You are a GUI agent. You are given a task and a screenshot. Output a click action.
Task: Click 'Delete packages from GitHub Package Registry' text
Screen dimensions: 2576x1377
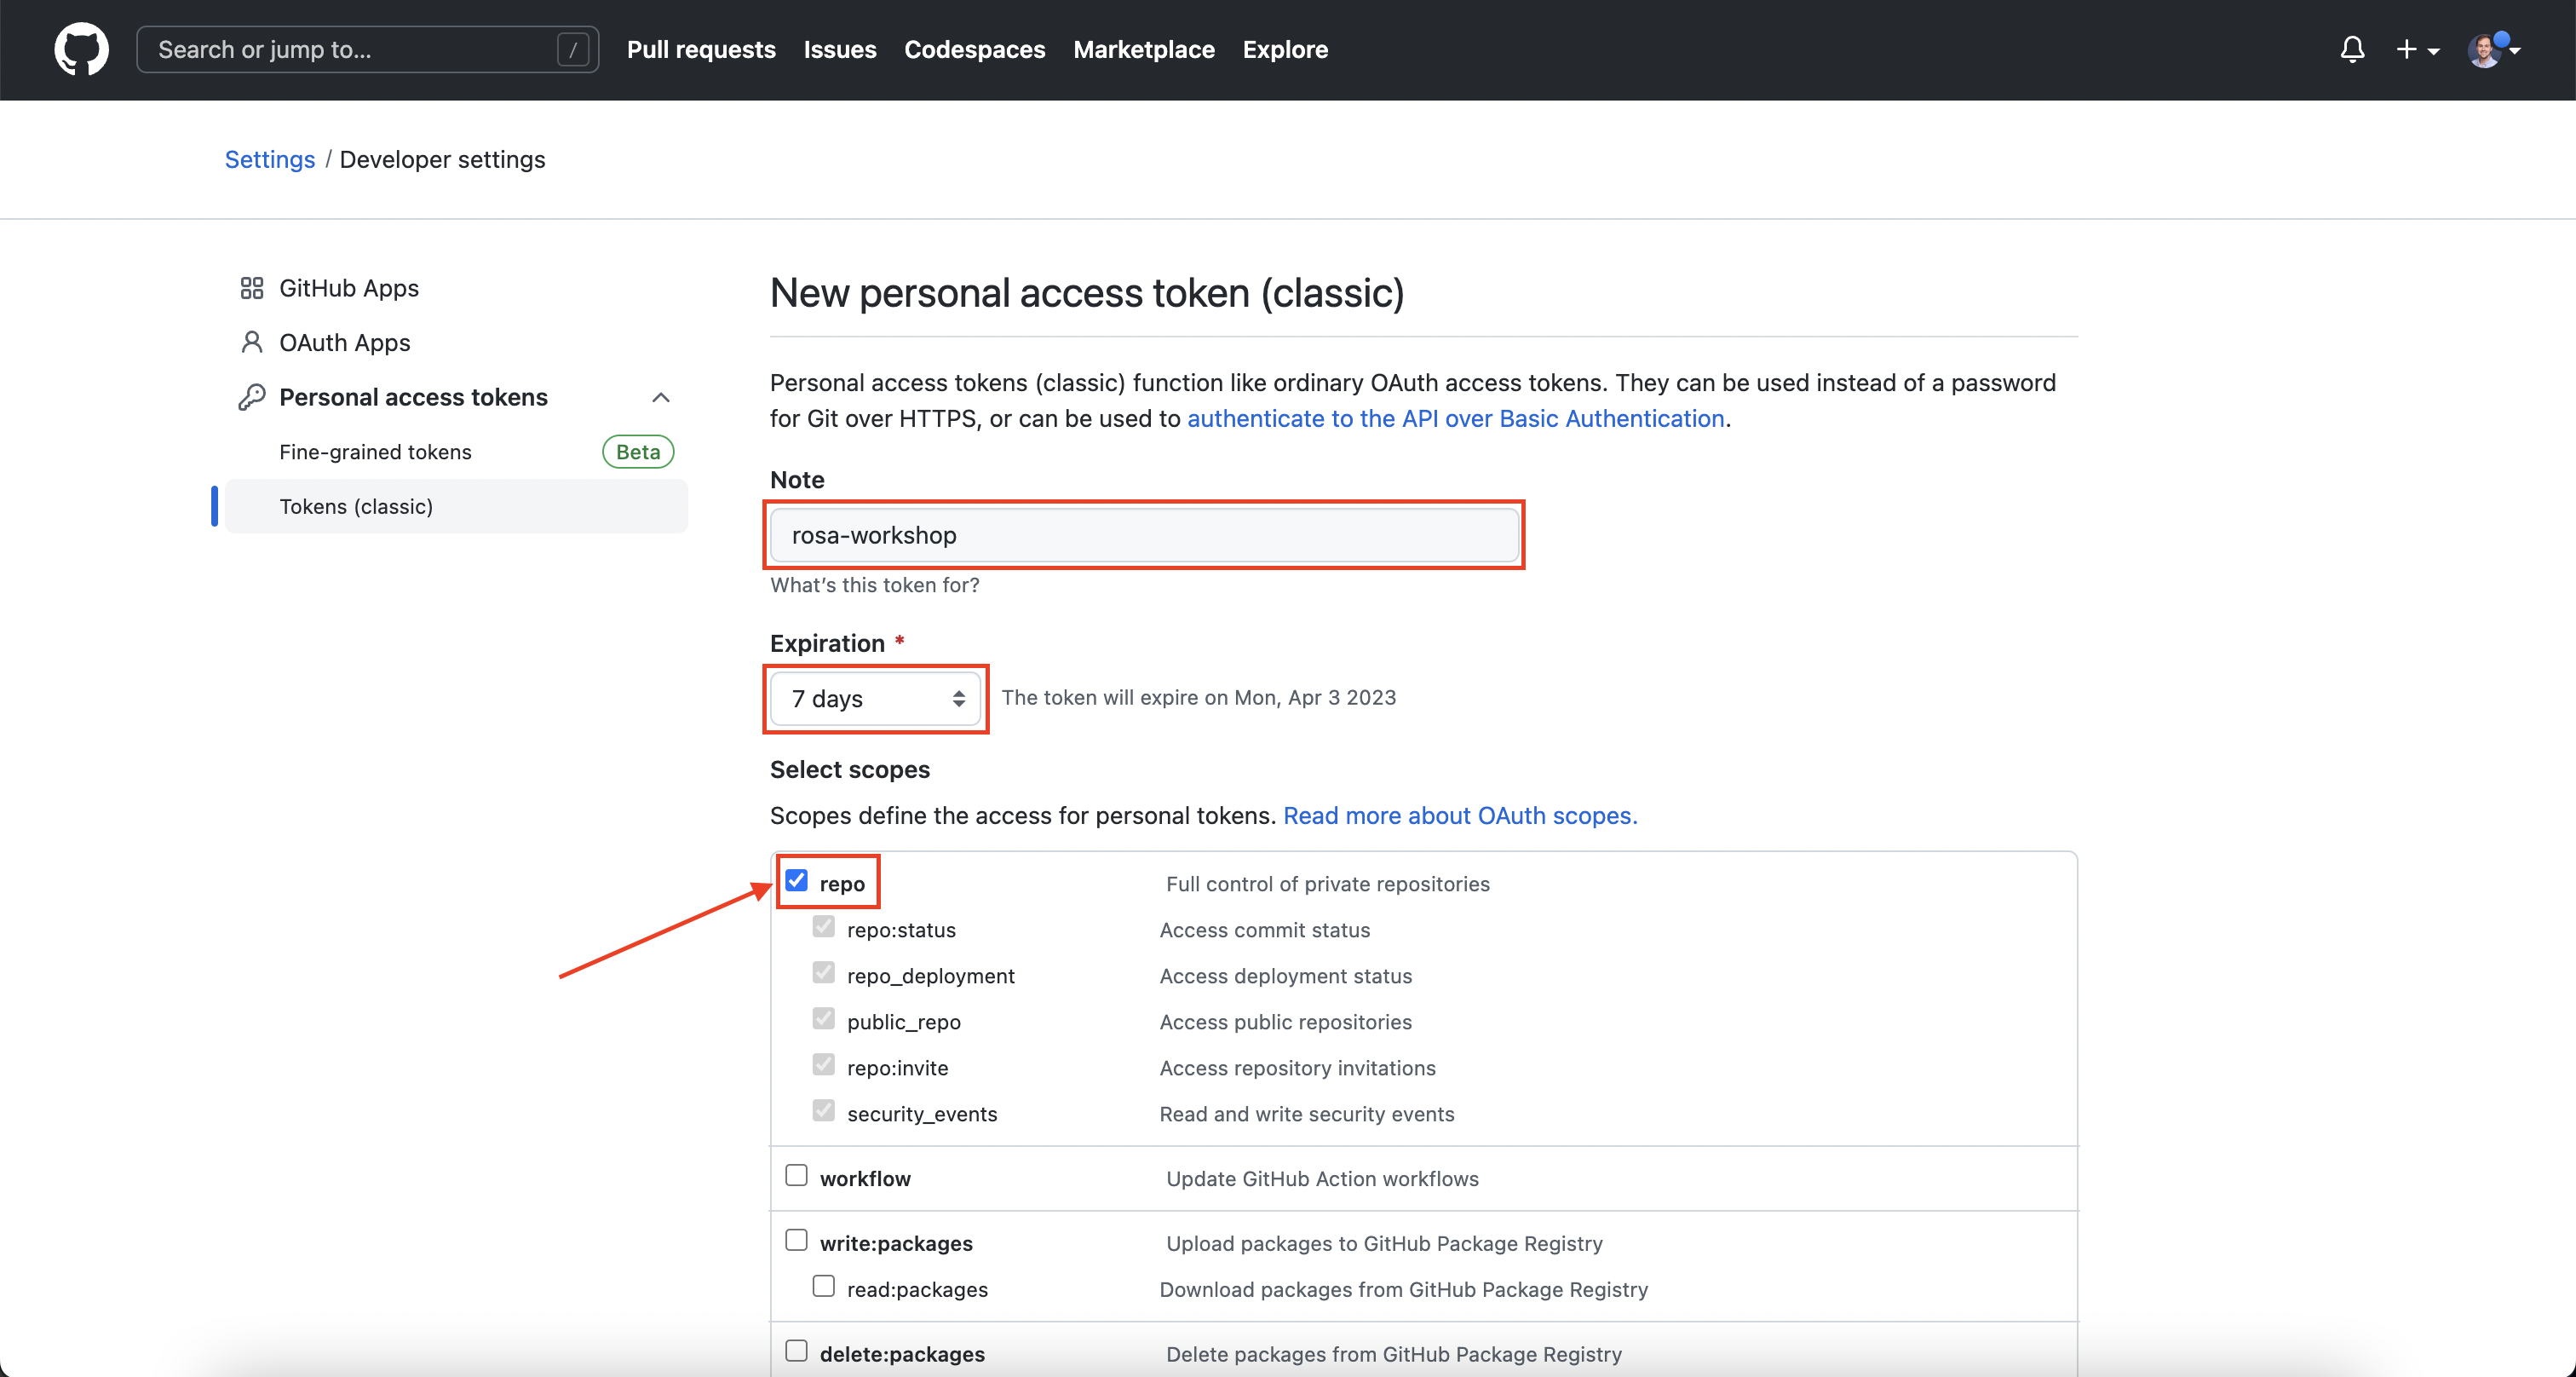pyautogui.click(x=1394, y=1354)
